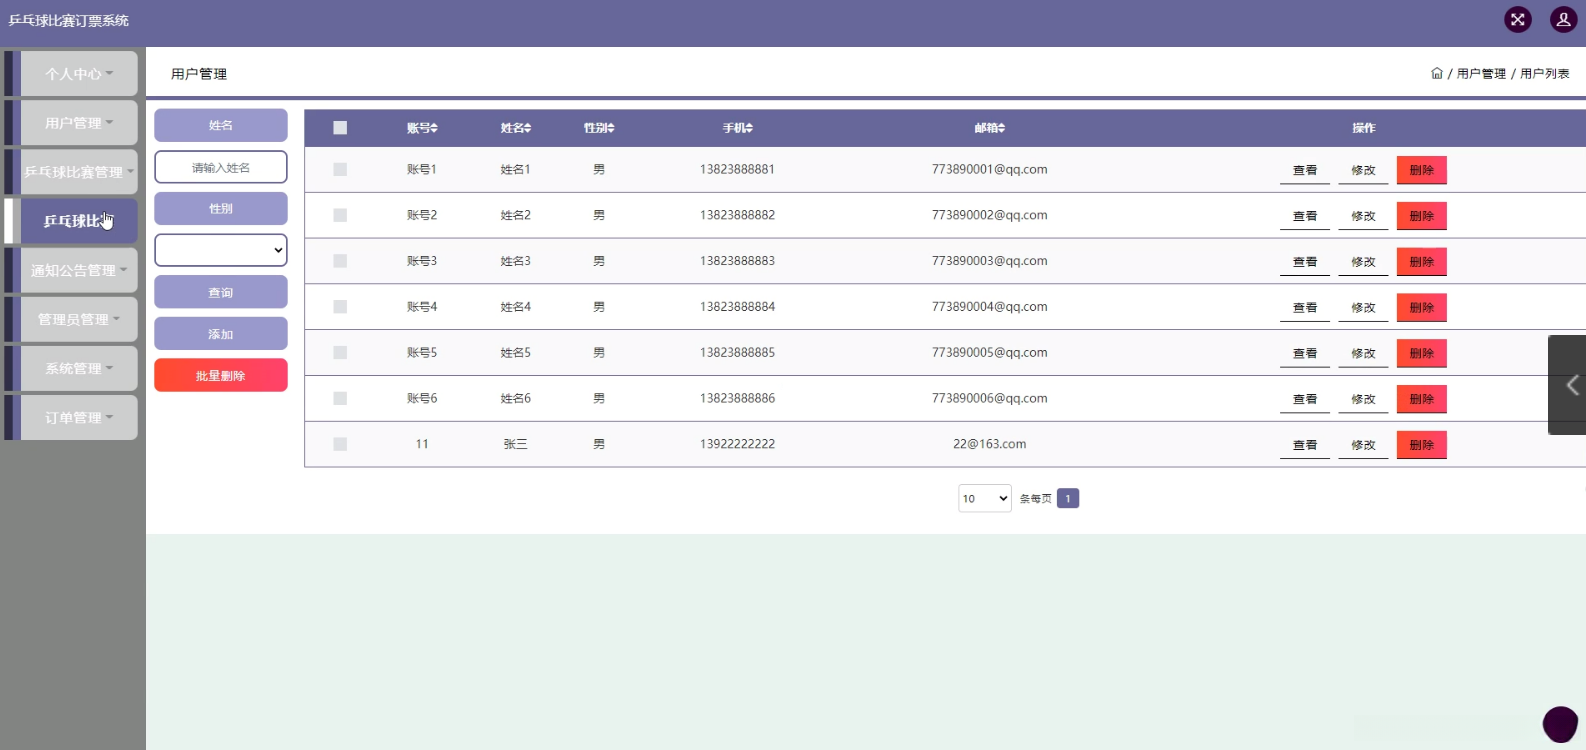Click the 用户管理 breadcrumb link
Viewport: 1586px width, 750px height.
coord(1481,74)
